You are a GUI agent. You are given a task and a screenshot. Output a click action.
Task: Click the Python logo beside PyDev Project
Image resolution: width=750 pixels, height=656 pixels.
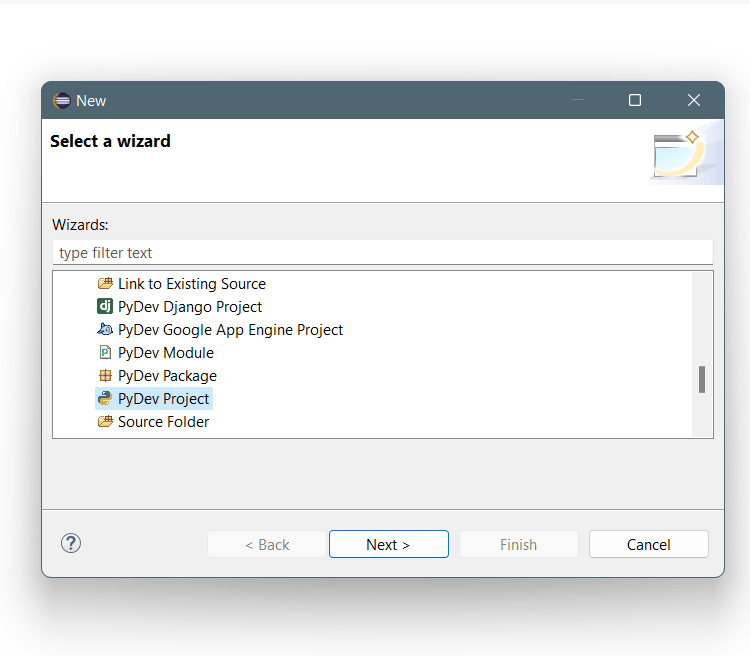(105, 399)
